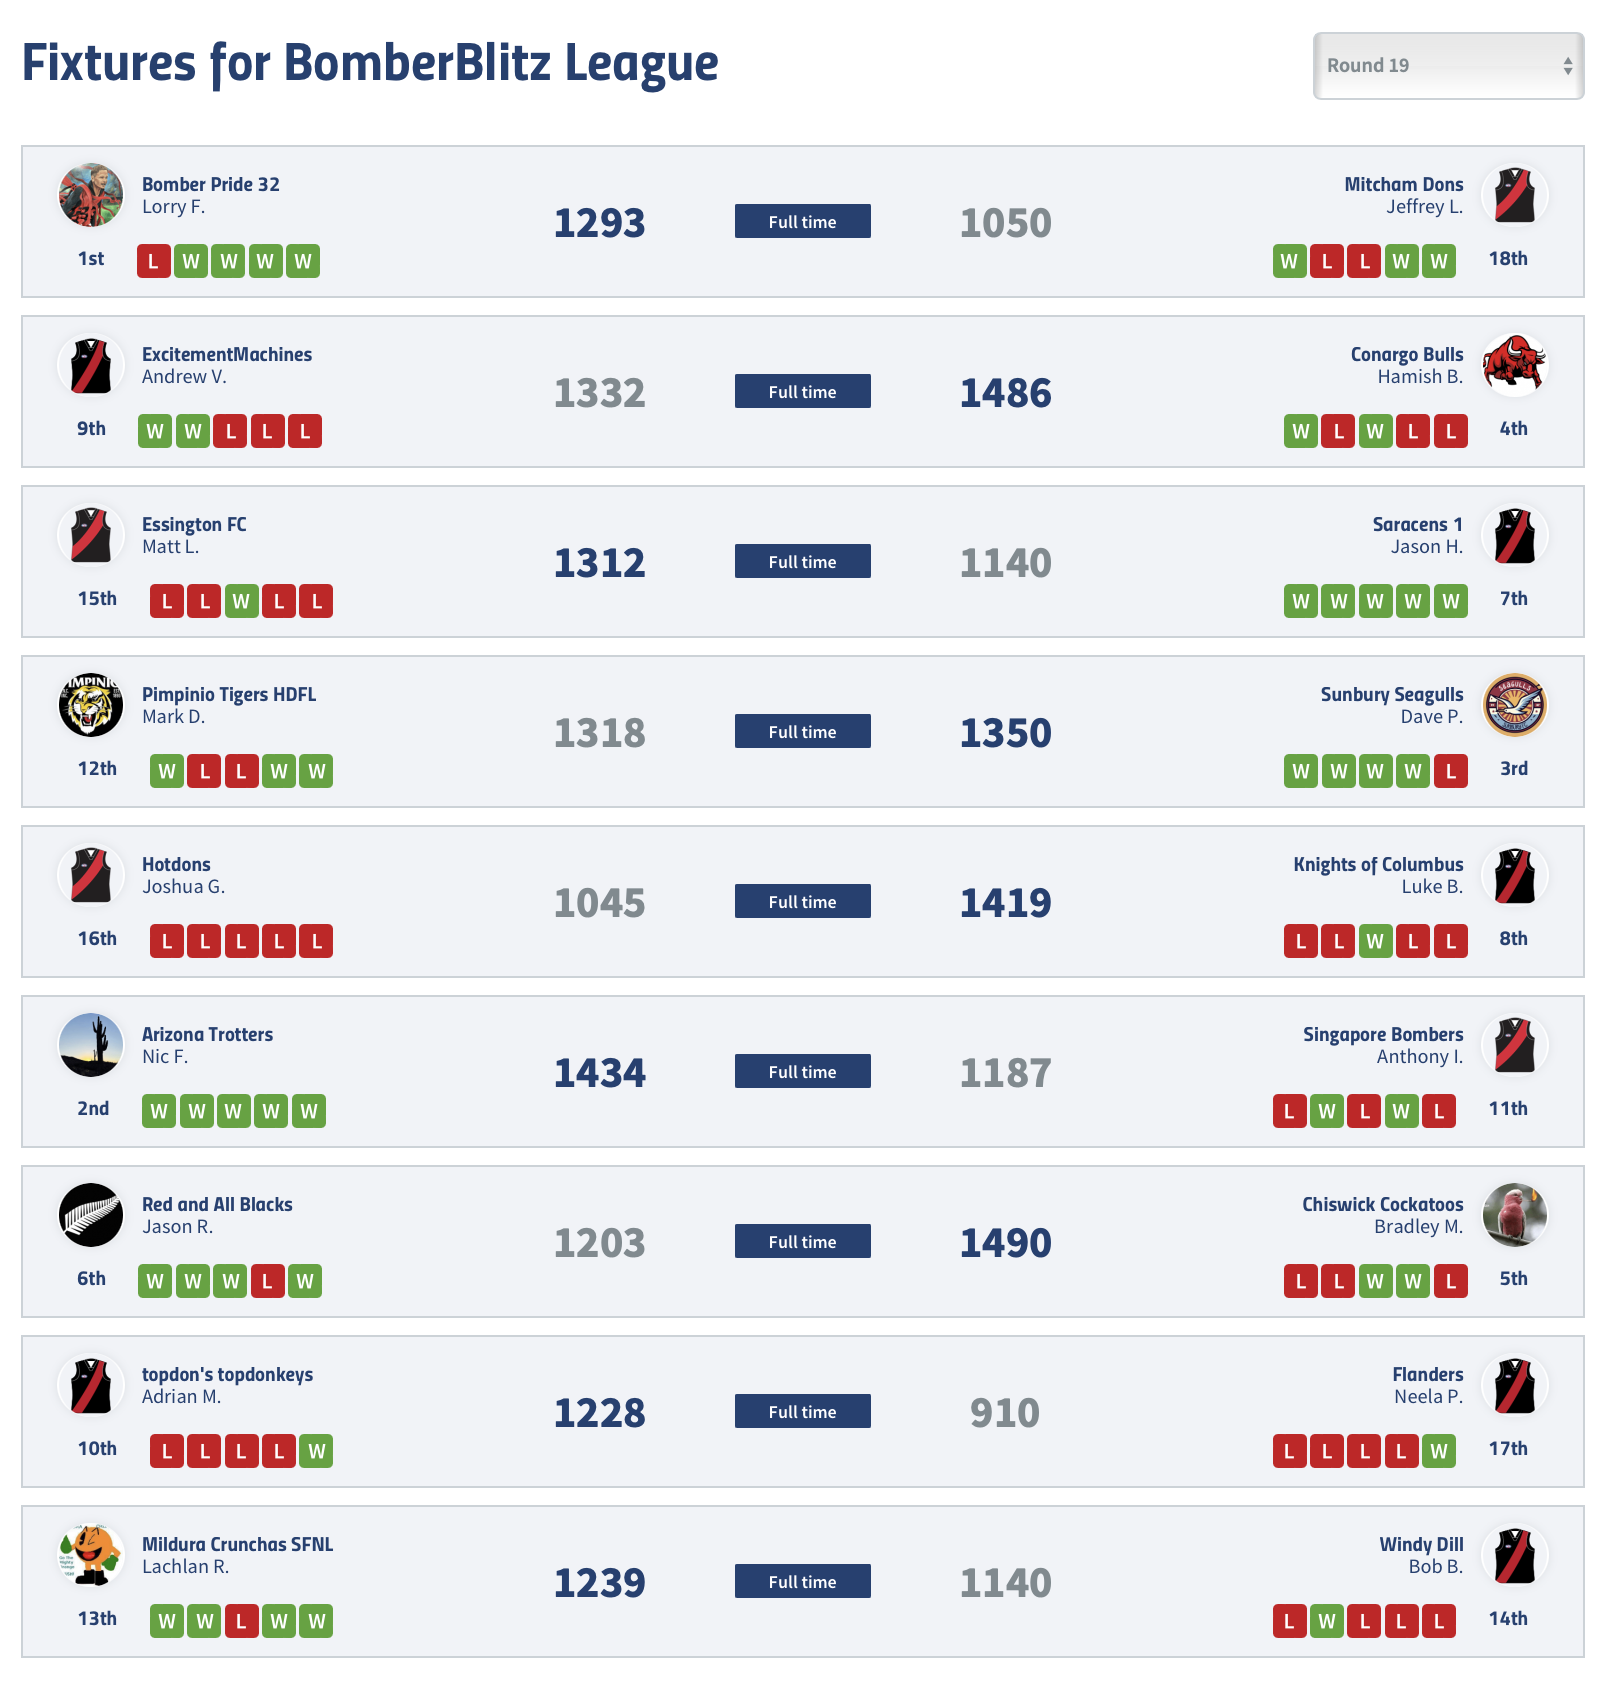This screenshot has width=1602, height=1688.
Task: Click Full time button for Bomber Pride match
Action: pos(803,221)
